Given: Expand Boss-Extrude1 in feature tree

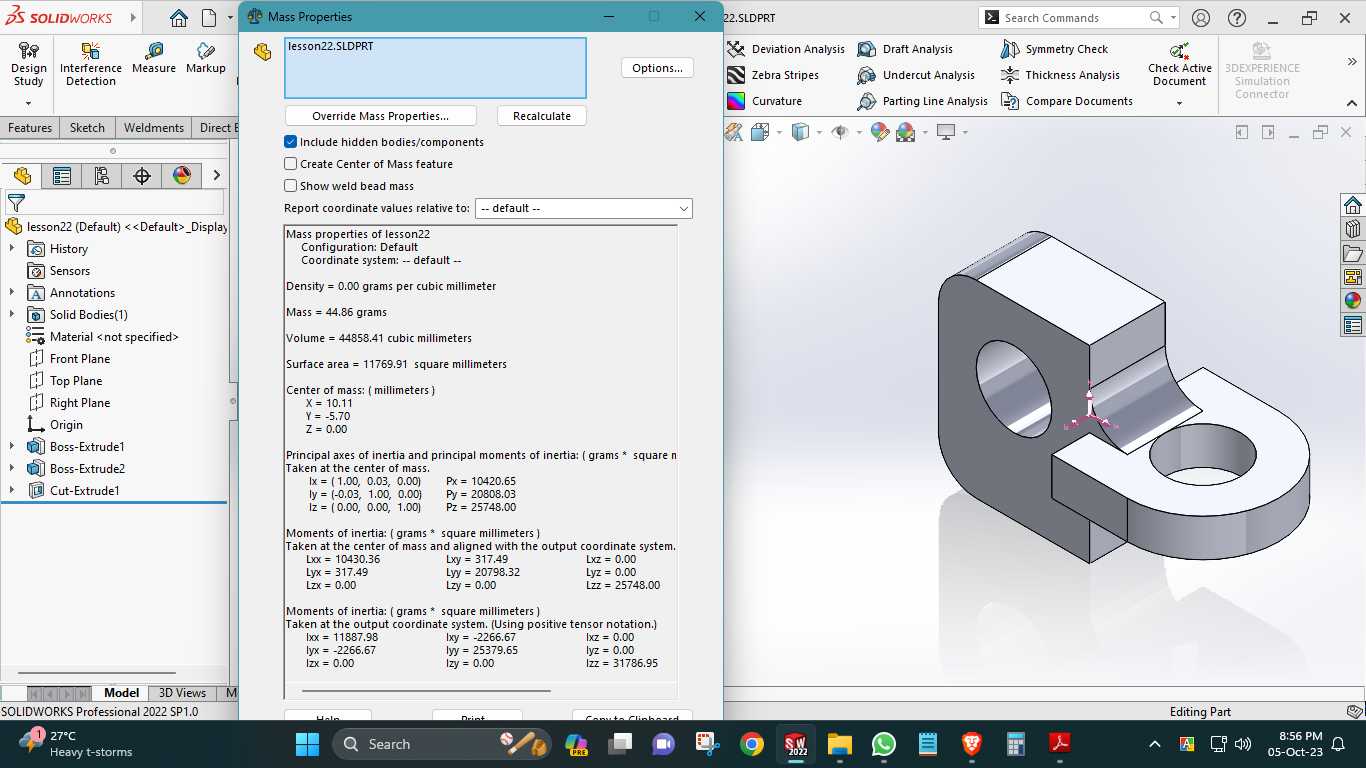Looking at the screenshot, I should [12, 447].
